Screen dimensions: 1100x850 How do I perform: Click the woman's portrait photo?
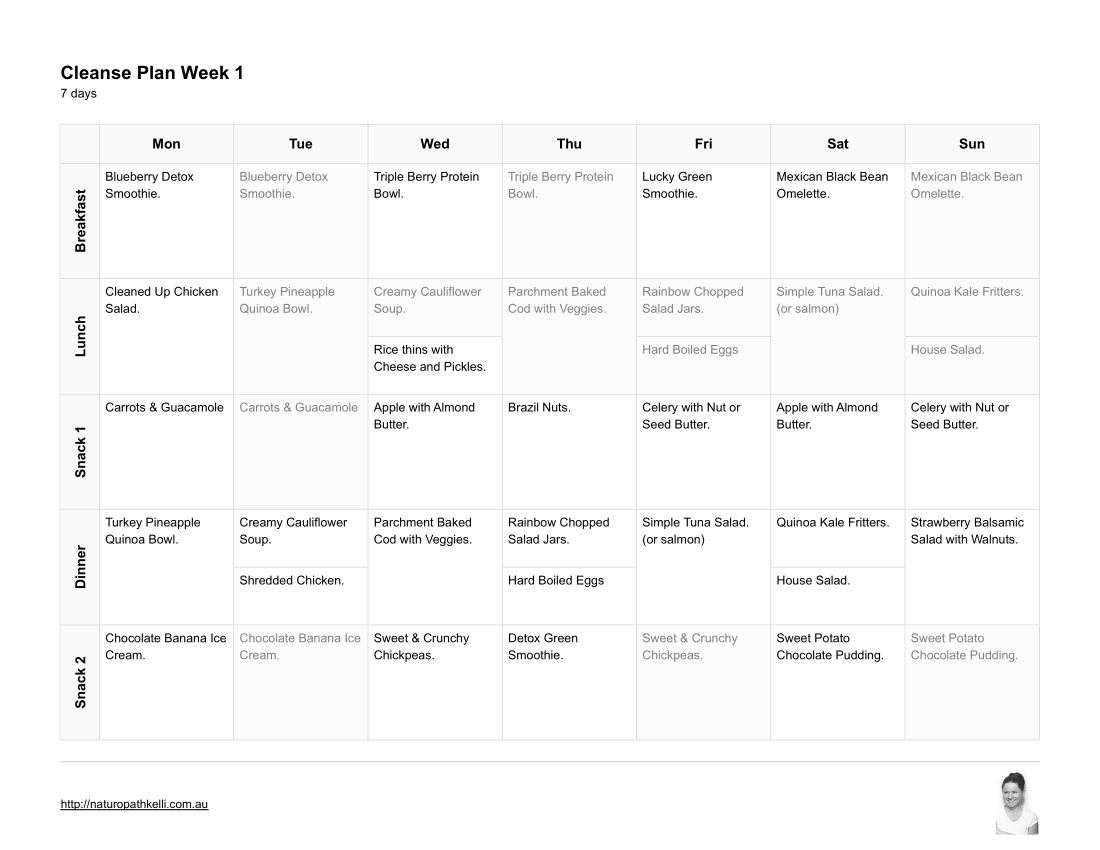click(x=1017, y=803)
